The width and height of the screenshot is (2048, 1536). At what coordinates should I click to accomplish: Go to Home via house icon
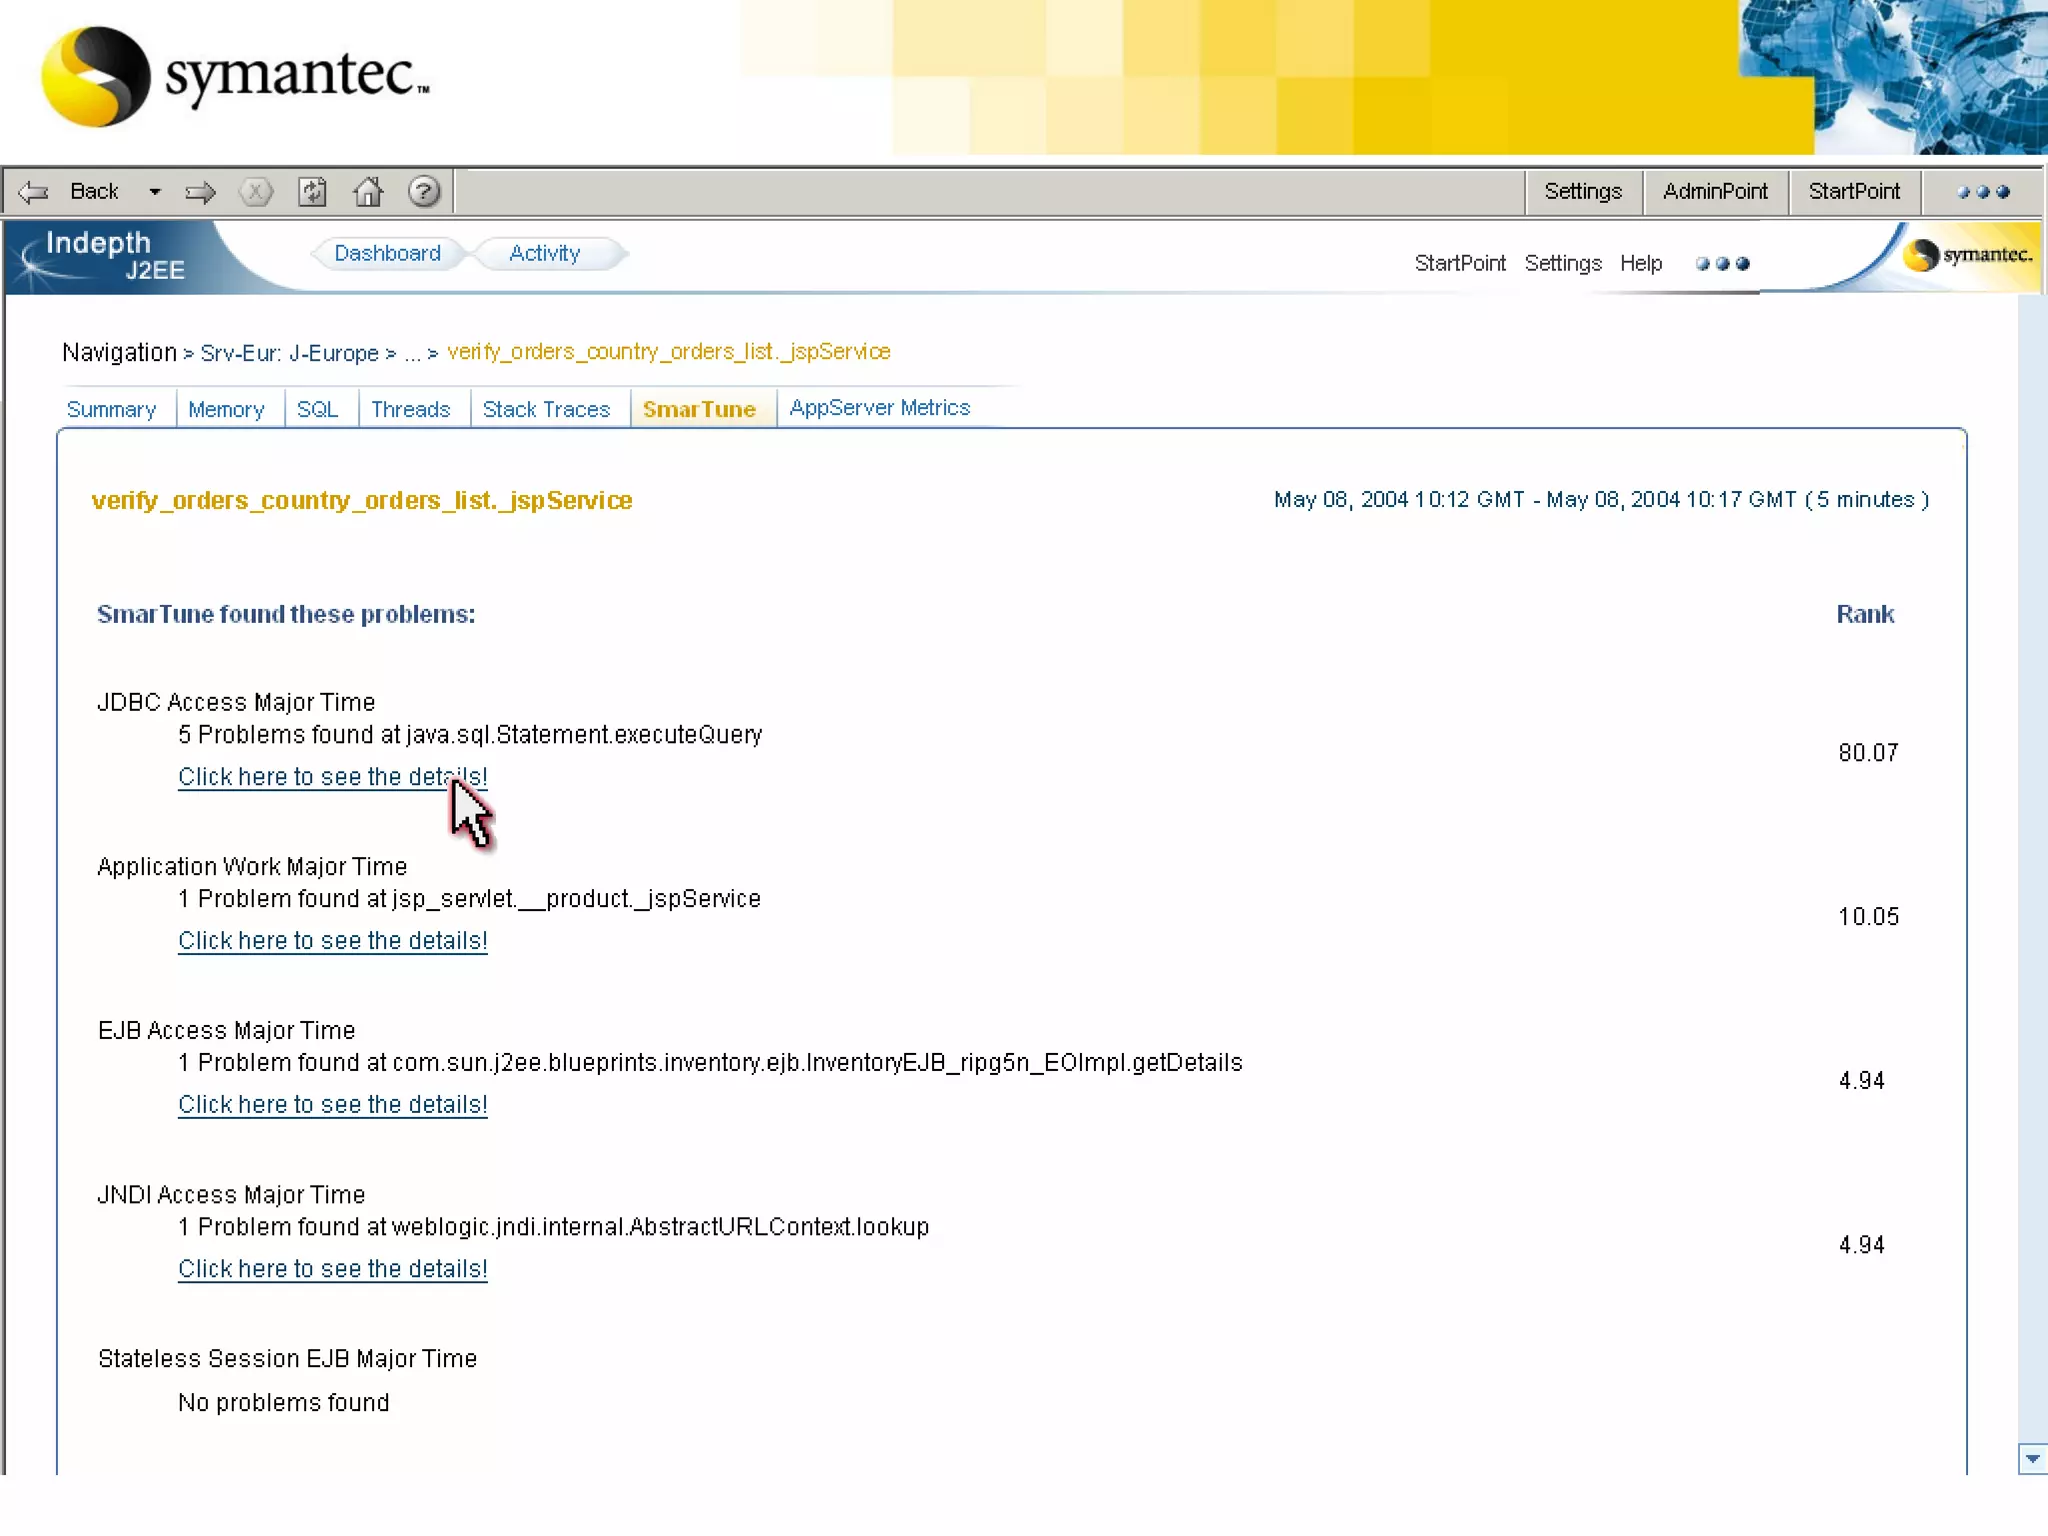368,192
